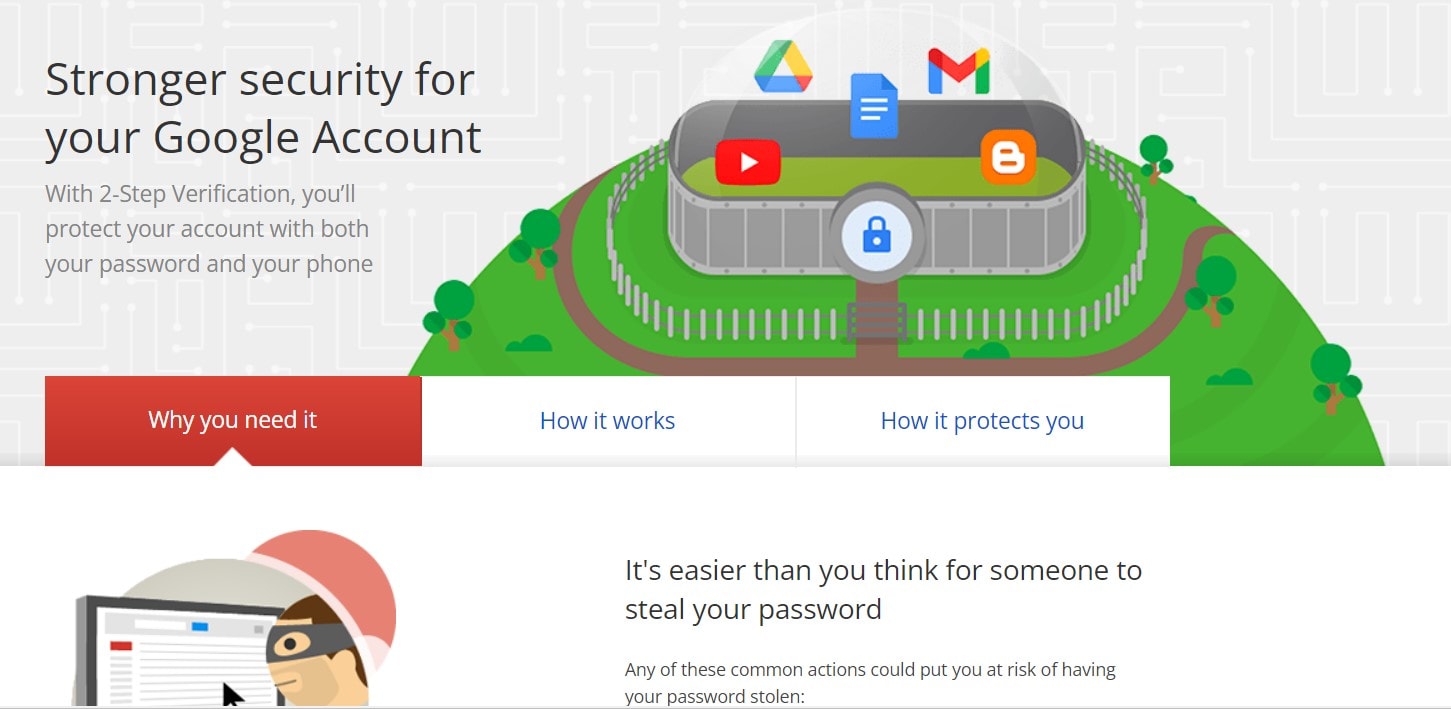Click the blue padlock icon on the gate

(877, 236)
